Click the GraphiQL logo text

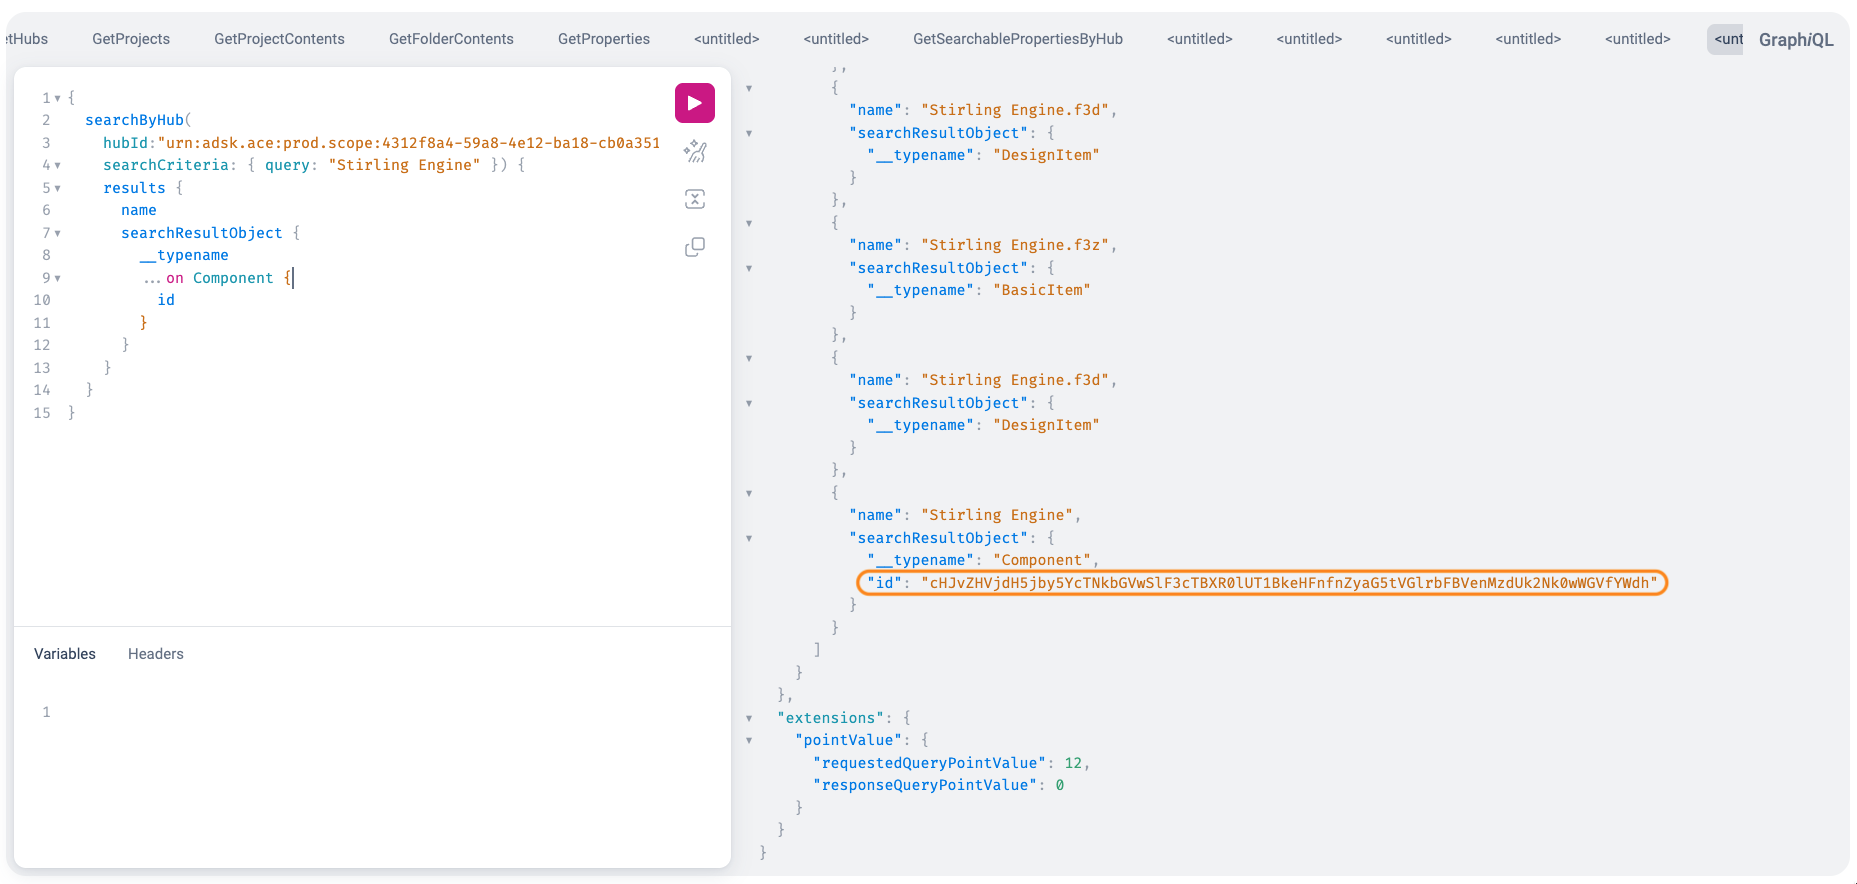click(1795, 40)
